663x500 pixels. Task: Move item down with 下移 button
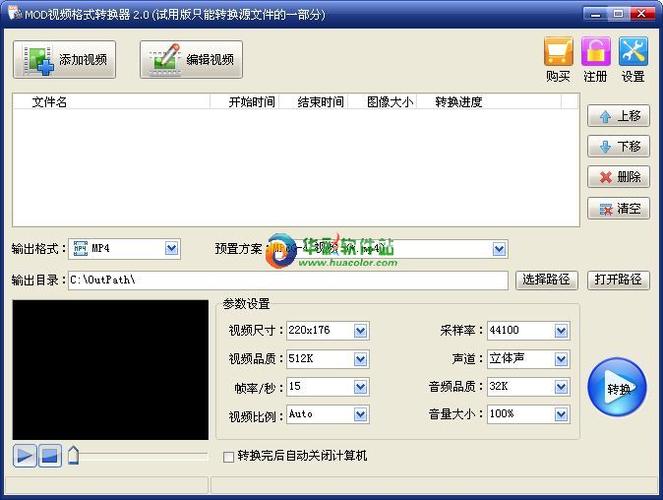618,146
